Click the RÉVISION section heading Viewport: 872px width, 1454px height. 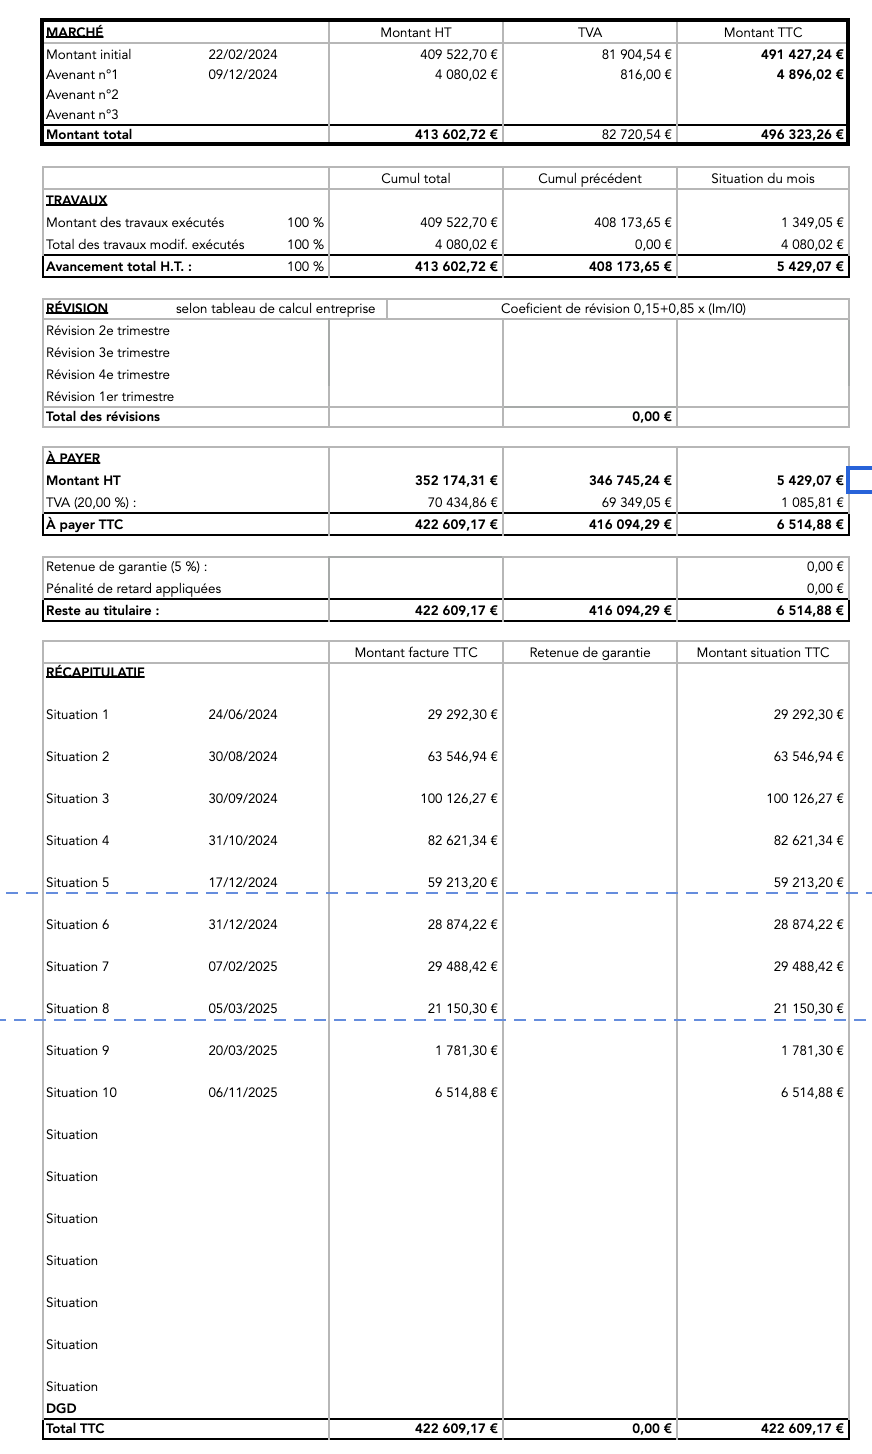(77, 309)
